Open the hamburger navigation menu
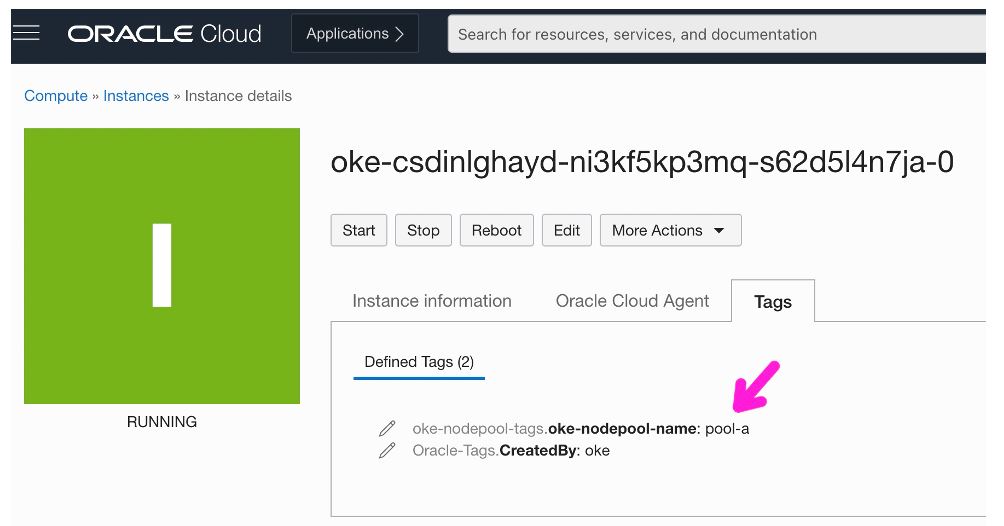Screen dimensions: 1004x526 click(x=26, y=33)
